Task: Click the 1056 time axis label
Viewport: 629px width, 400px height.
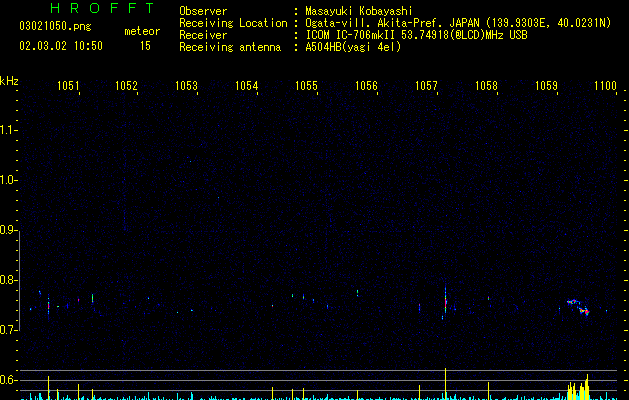Action: point(366,86)
